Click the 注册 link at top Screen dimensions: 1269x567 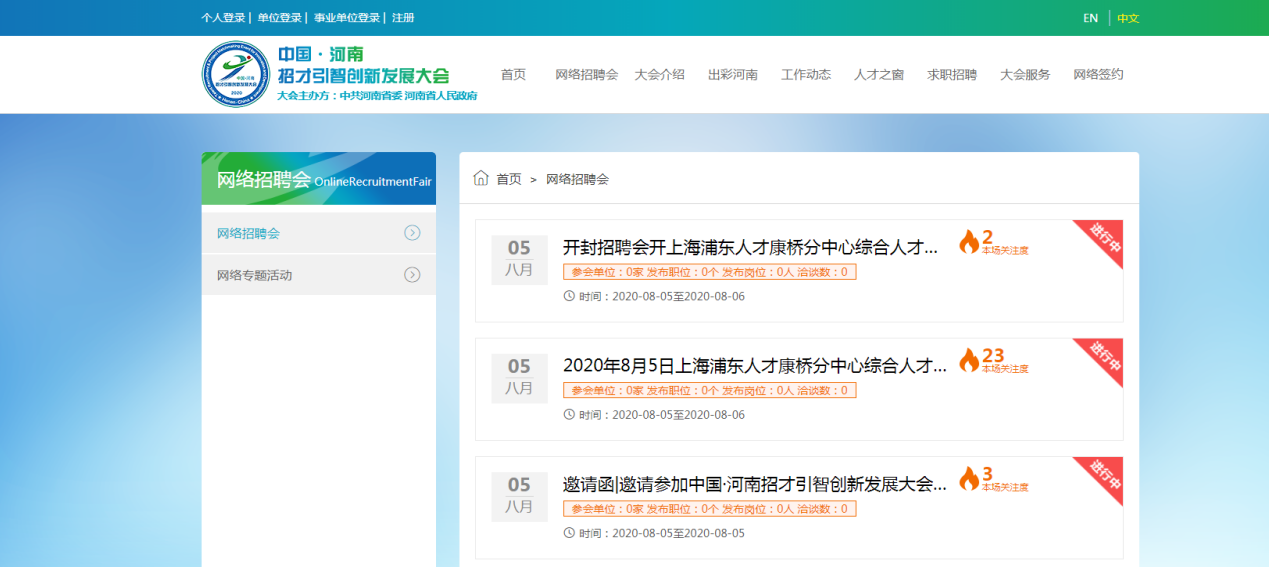(x=403, y=18)
